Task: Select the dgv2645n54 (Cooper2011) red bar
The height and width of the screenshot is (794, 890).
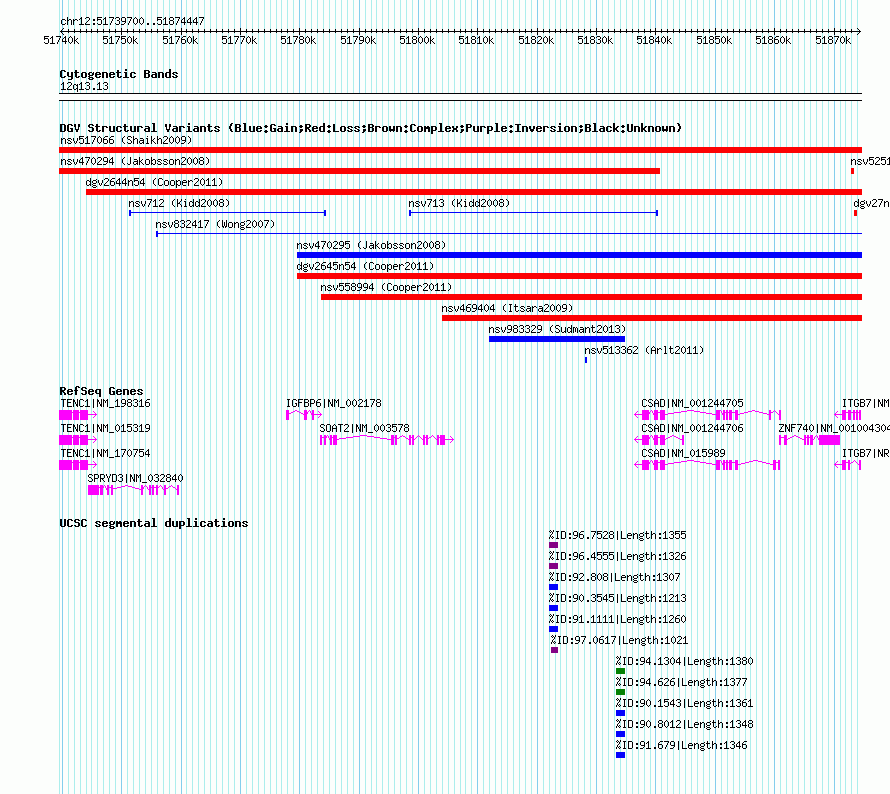Action: click(580, 276)
